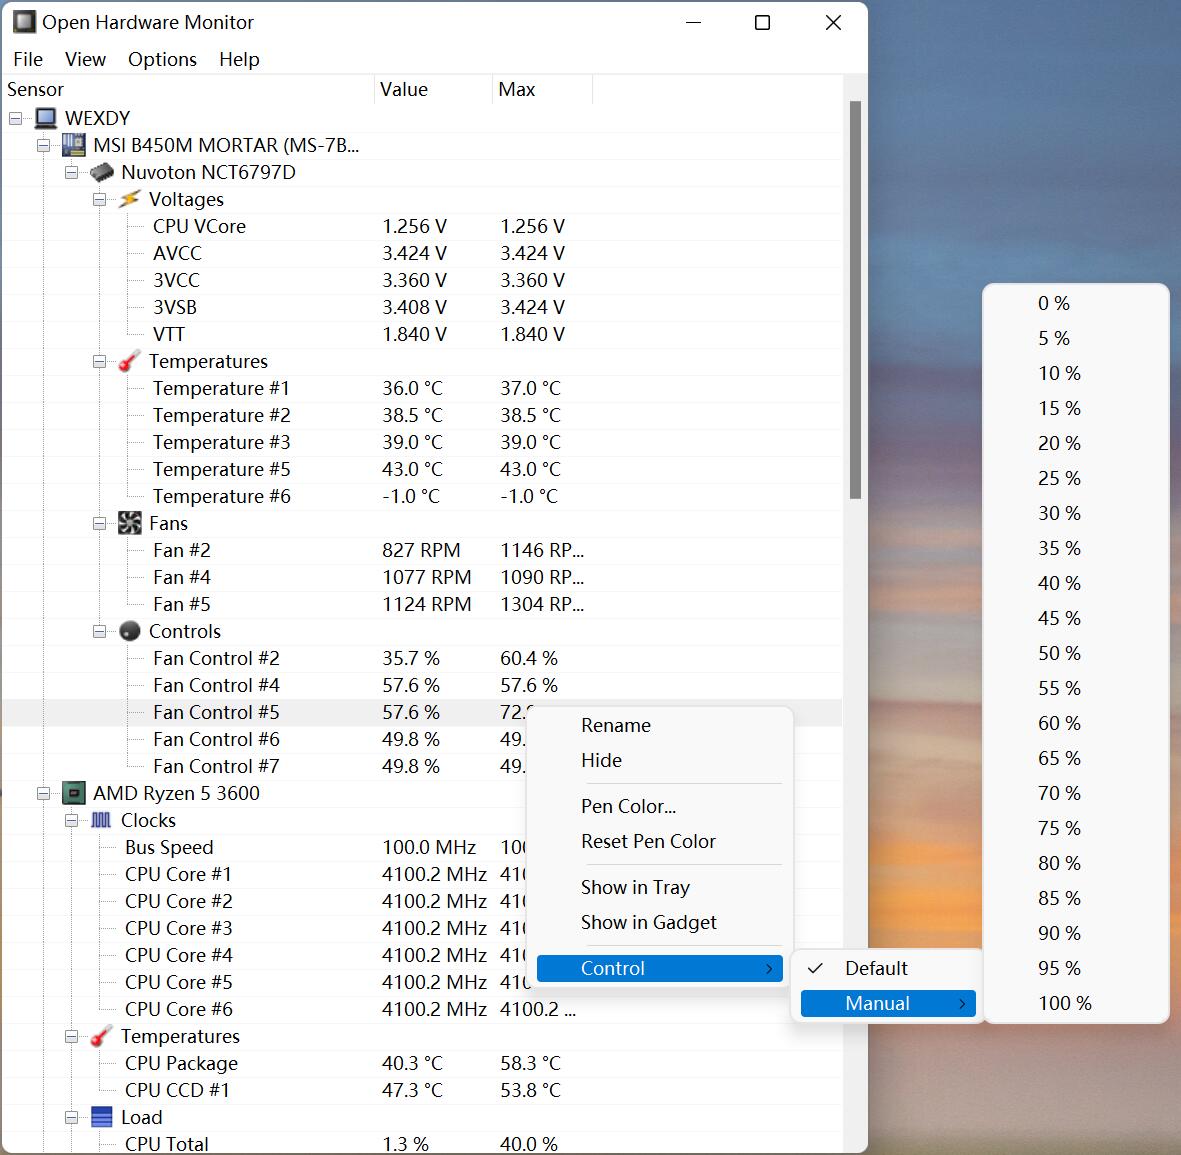Set manual fan control to 100 %
This screenshot has height=1155, width=1181.
1064,1003
